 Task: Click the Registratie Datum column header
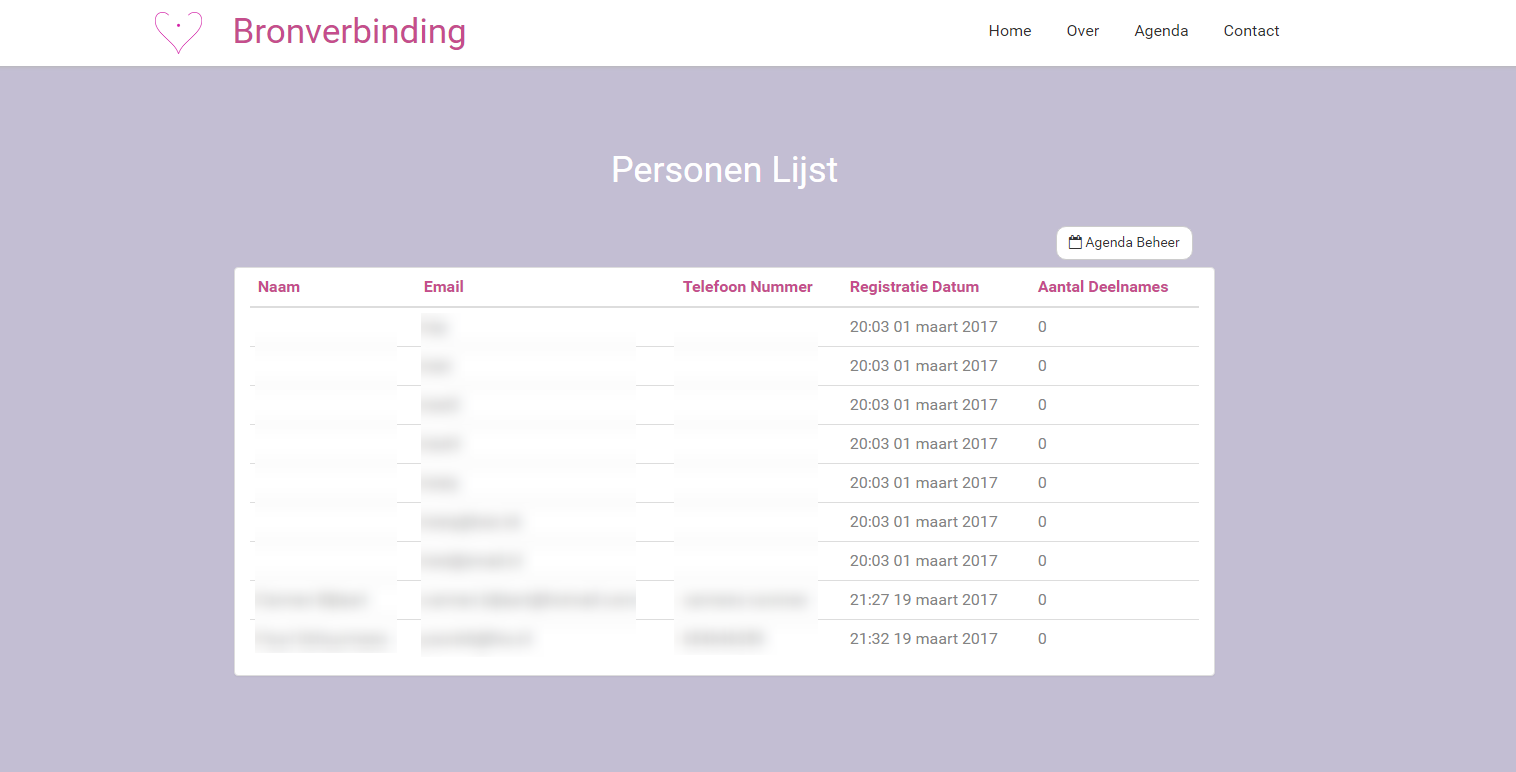tap(914, 287)
